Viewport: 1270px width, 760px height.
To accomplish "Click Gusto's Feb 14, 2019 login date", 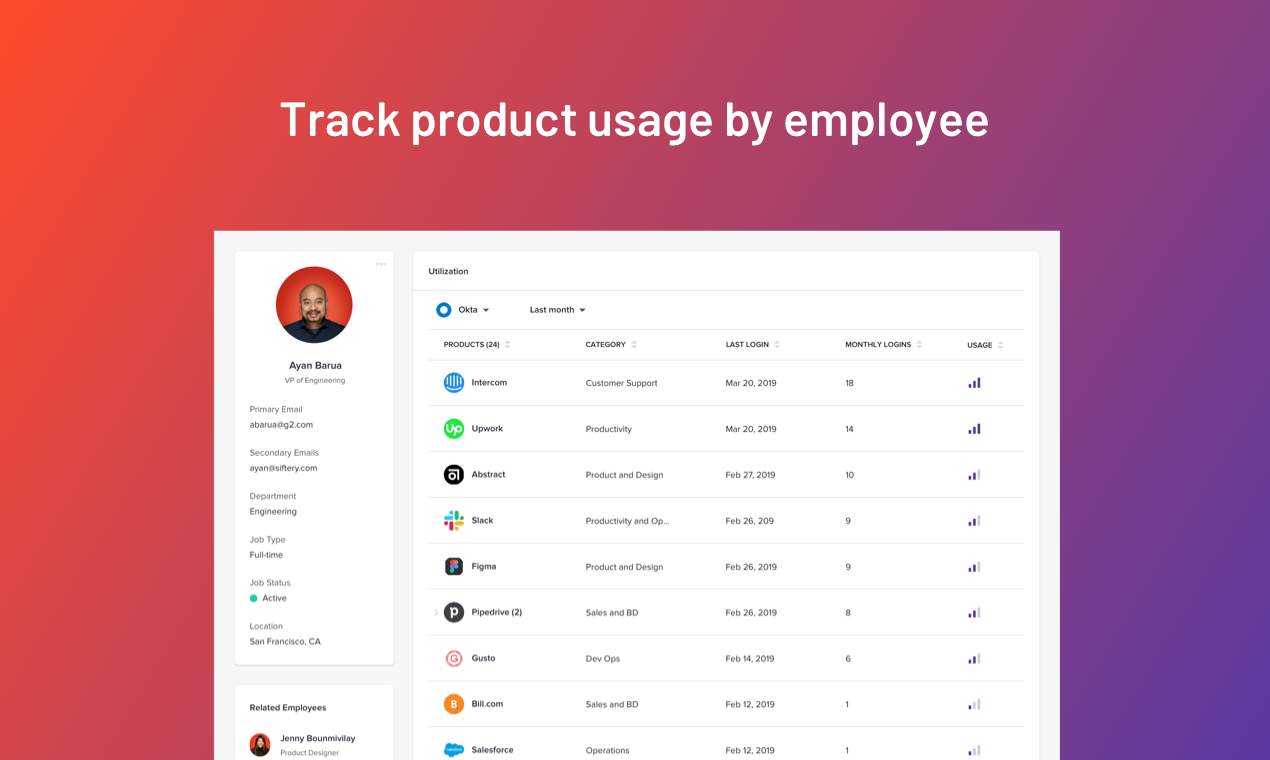I will [x=751, y=659].
